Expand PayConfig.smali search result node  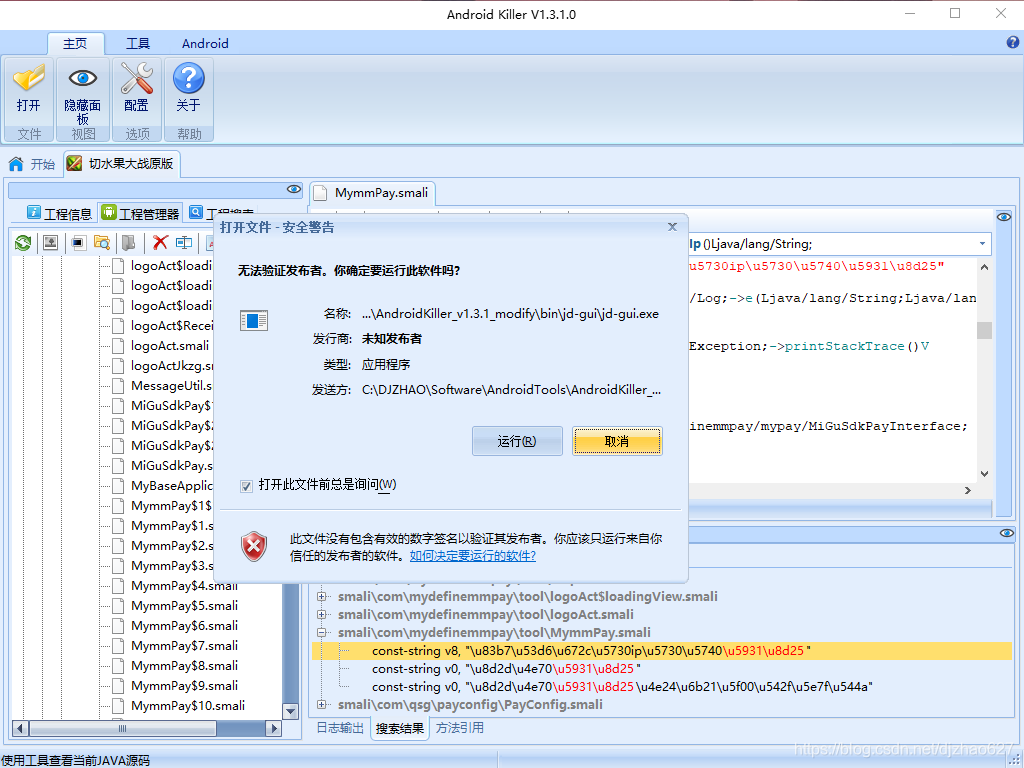pyautogui.click(x=321, y=704)
